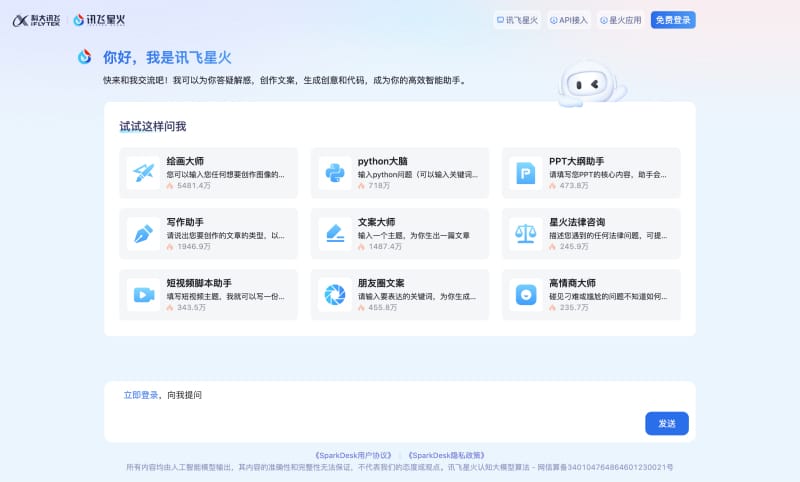The image size is (800, 482).
Task: Click the fire icon next to 455.8万
Action: (361, 308)
